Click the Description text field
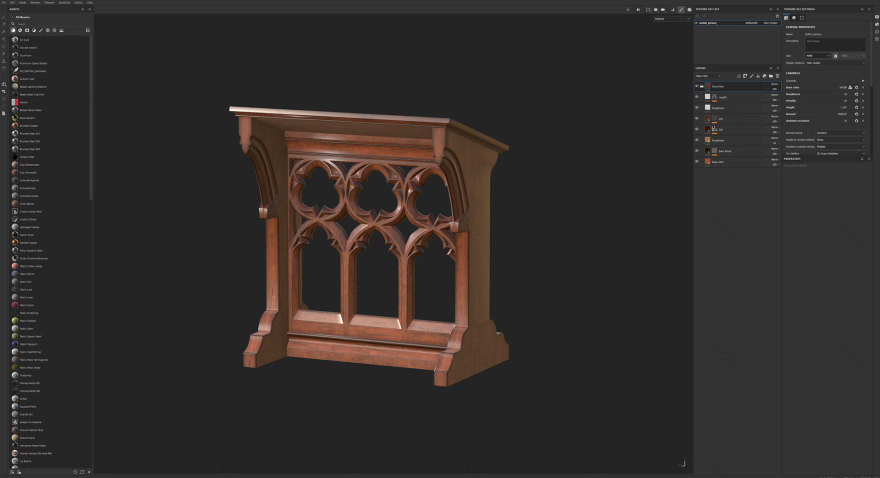Image resolution: width=880 pixels, height=478 pixels. [x=835, y=41]
